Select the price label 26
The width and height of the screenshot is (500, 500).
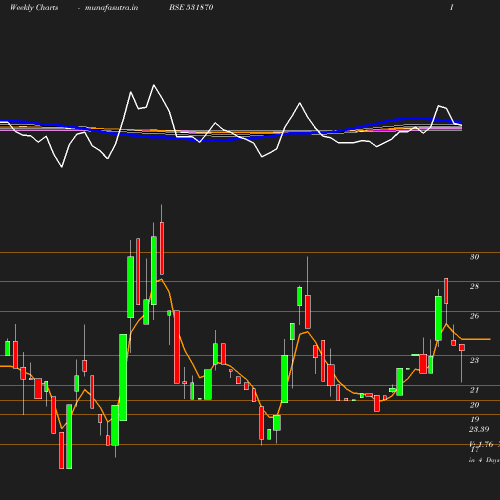pyautogui.click(x=474, y=316)
